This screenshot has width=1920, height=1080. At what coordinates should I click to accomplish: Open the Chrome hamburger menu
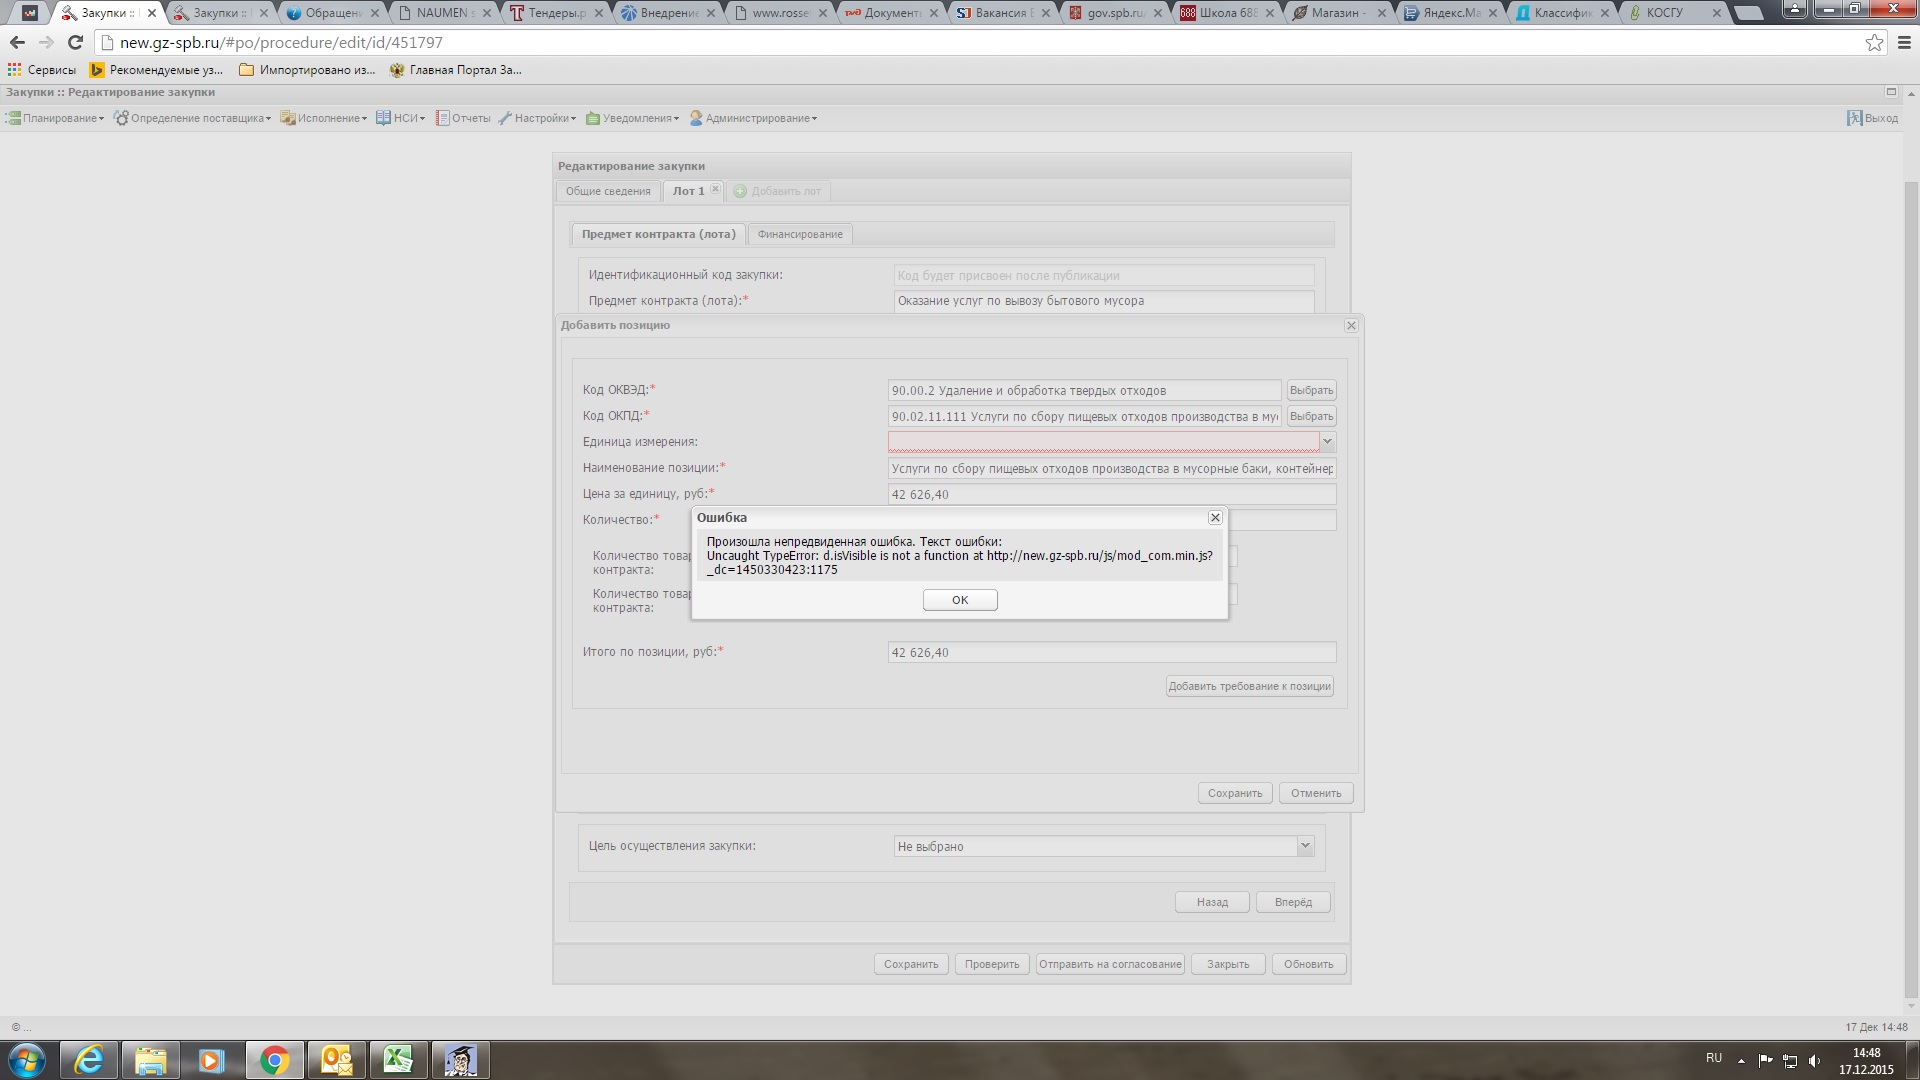click(1904, 43)
